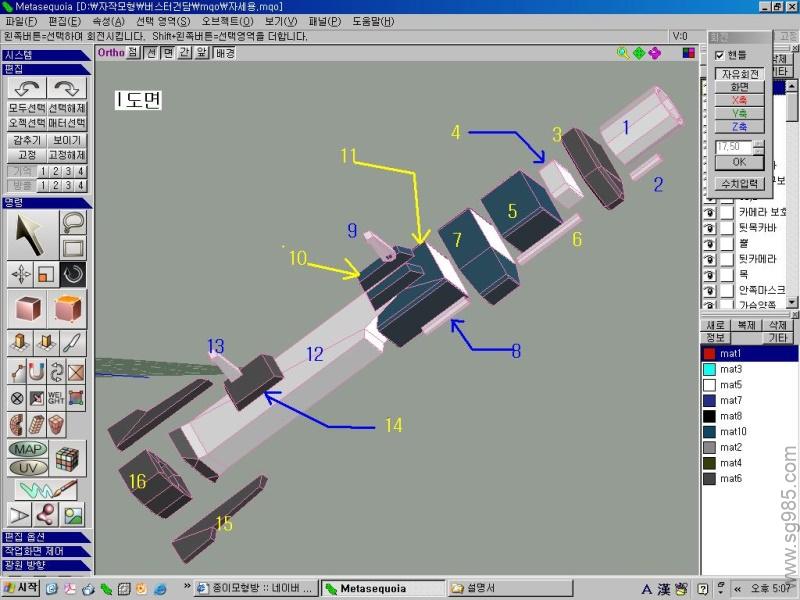Click the undo arrow button
The width and height of the screenshot is (800, 600).
[24, 88]
